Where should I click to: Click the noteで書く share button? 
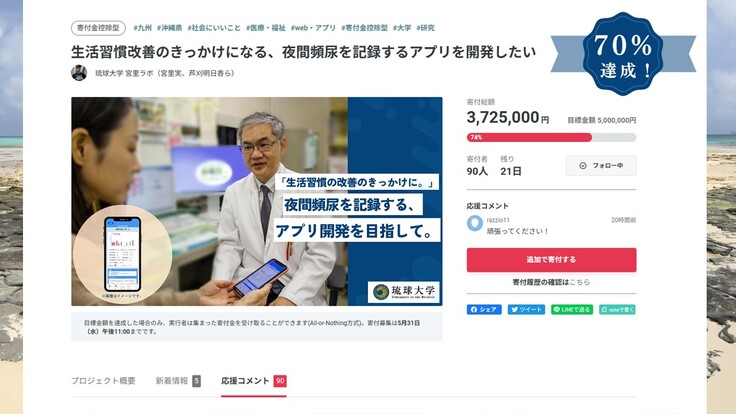(x=617, y=309)
